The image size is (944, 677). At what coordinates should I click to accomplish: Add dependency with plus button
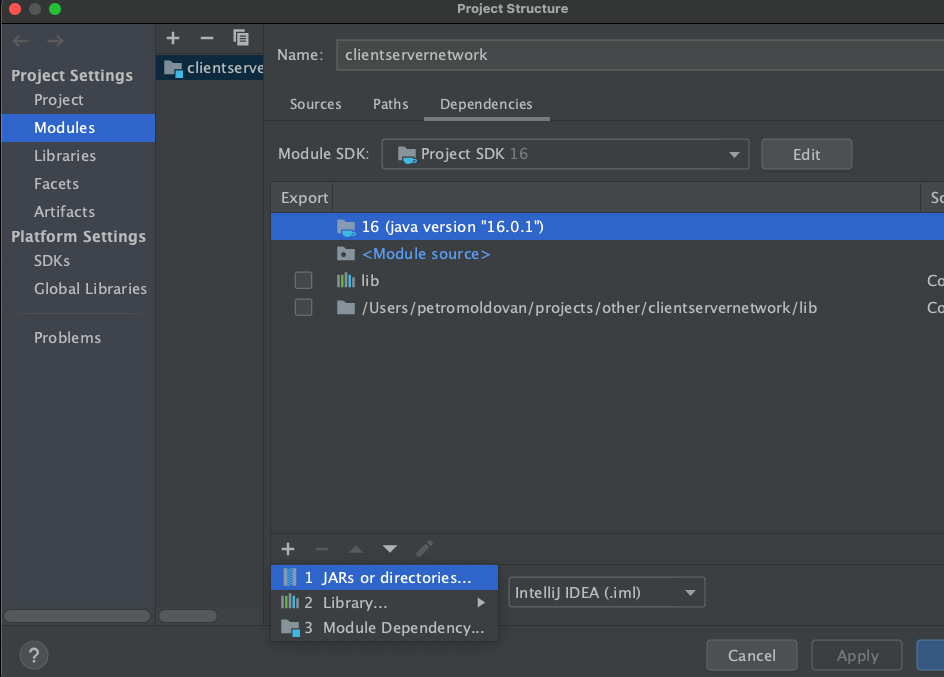tap(288, 549)
